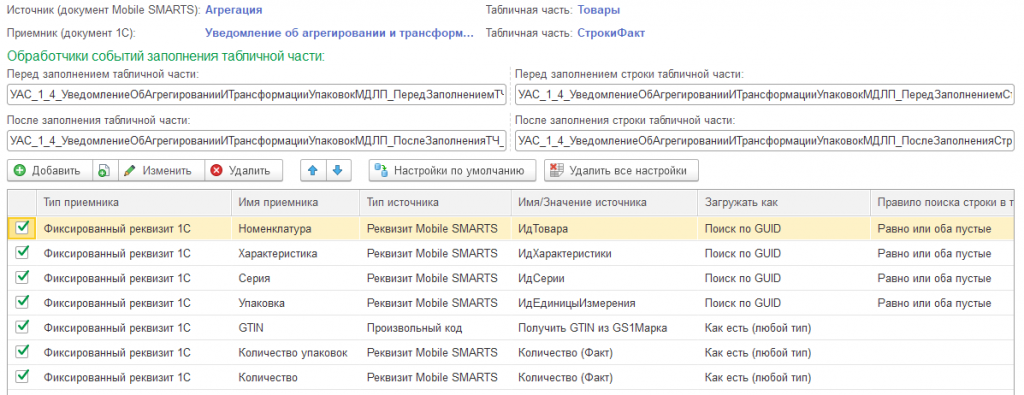Open the Уведомление об агрегировании receiver link
The image size is (1024, 395).
(339, 33)
